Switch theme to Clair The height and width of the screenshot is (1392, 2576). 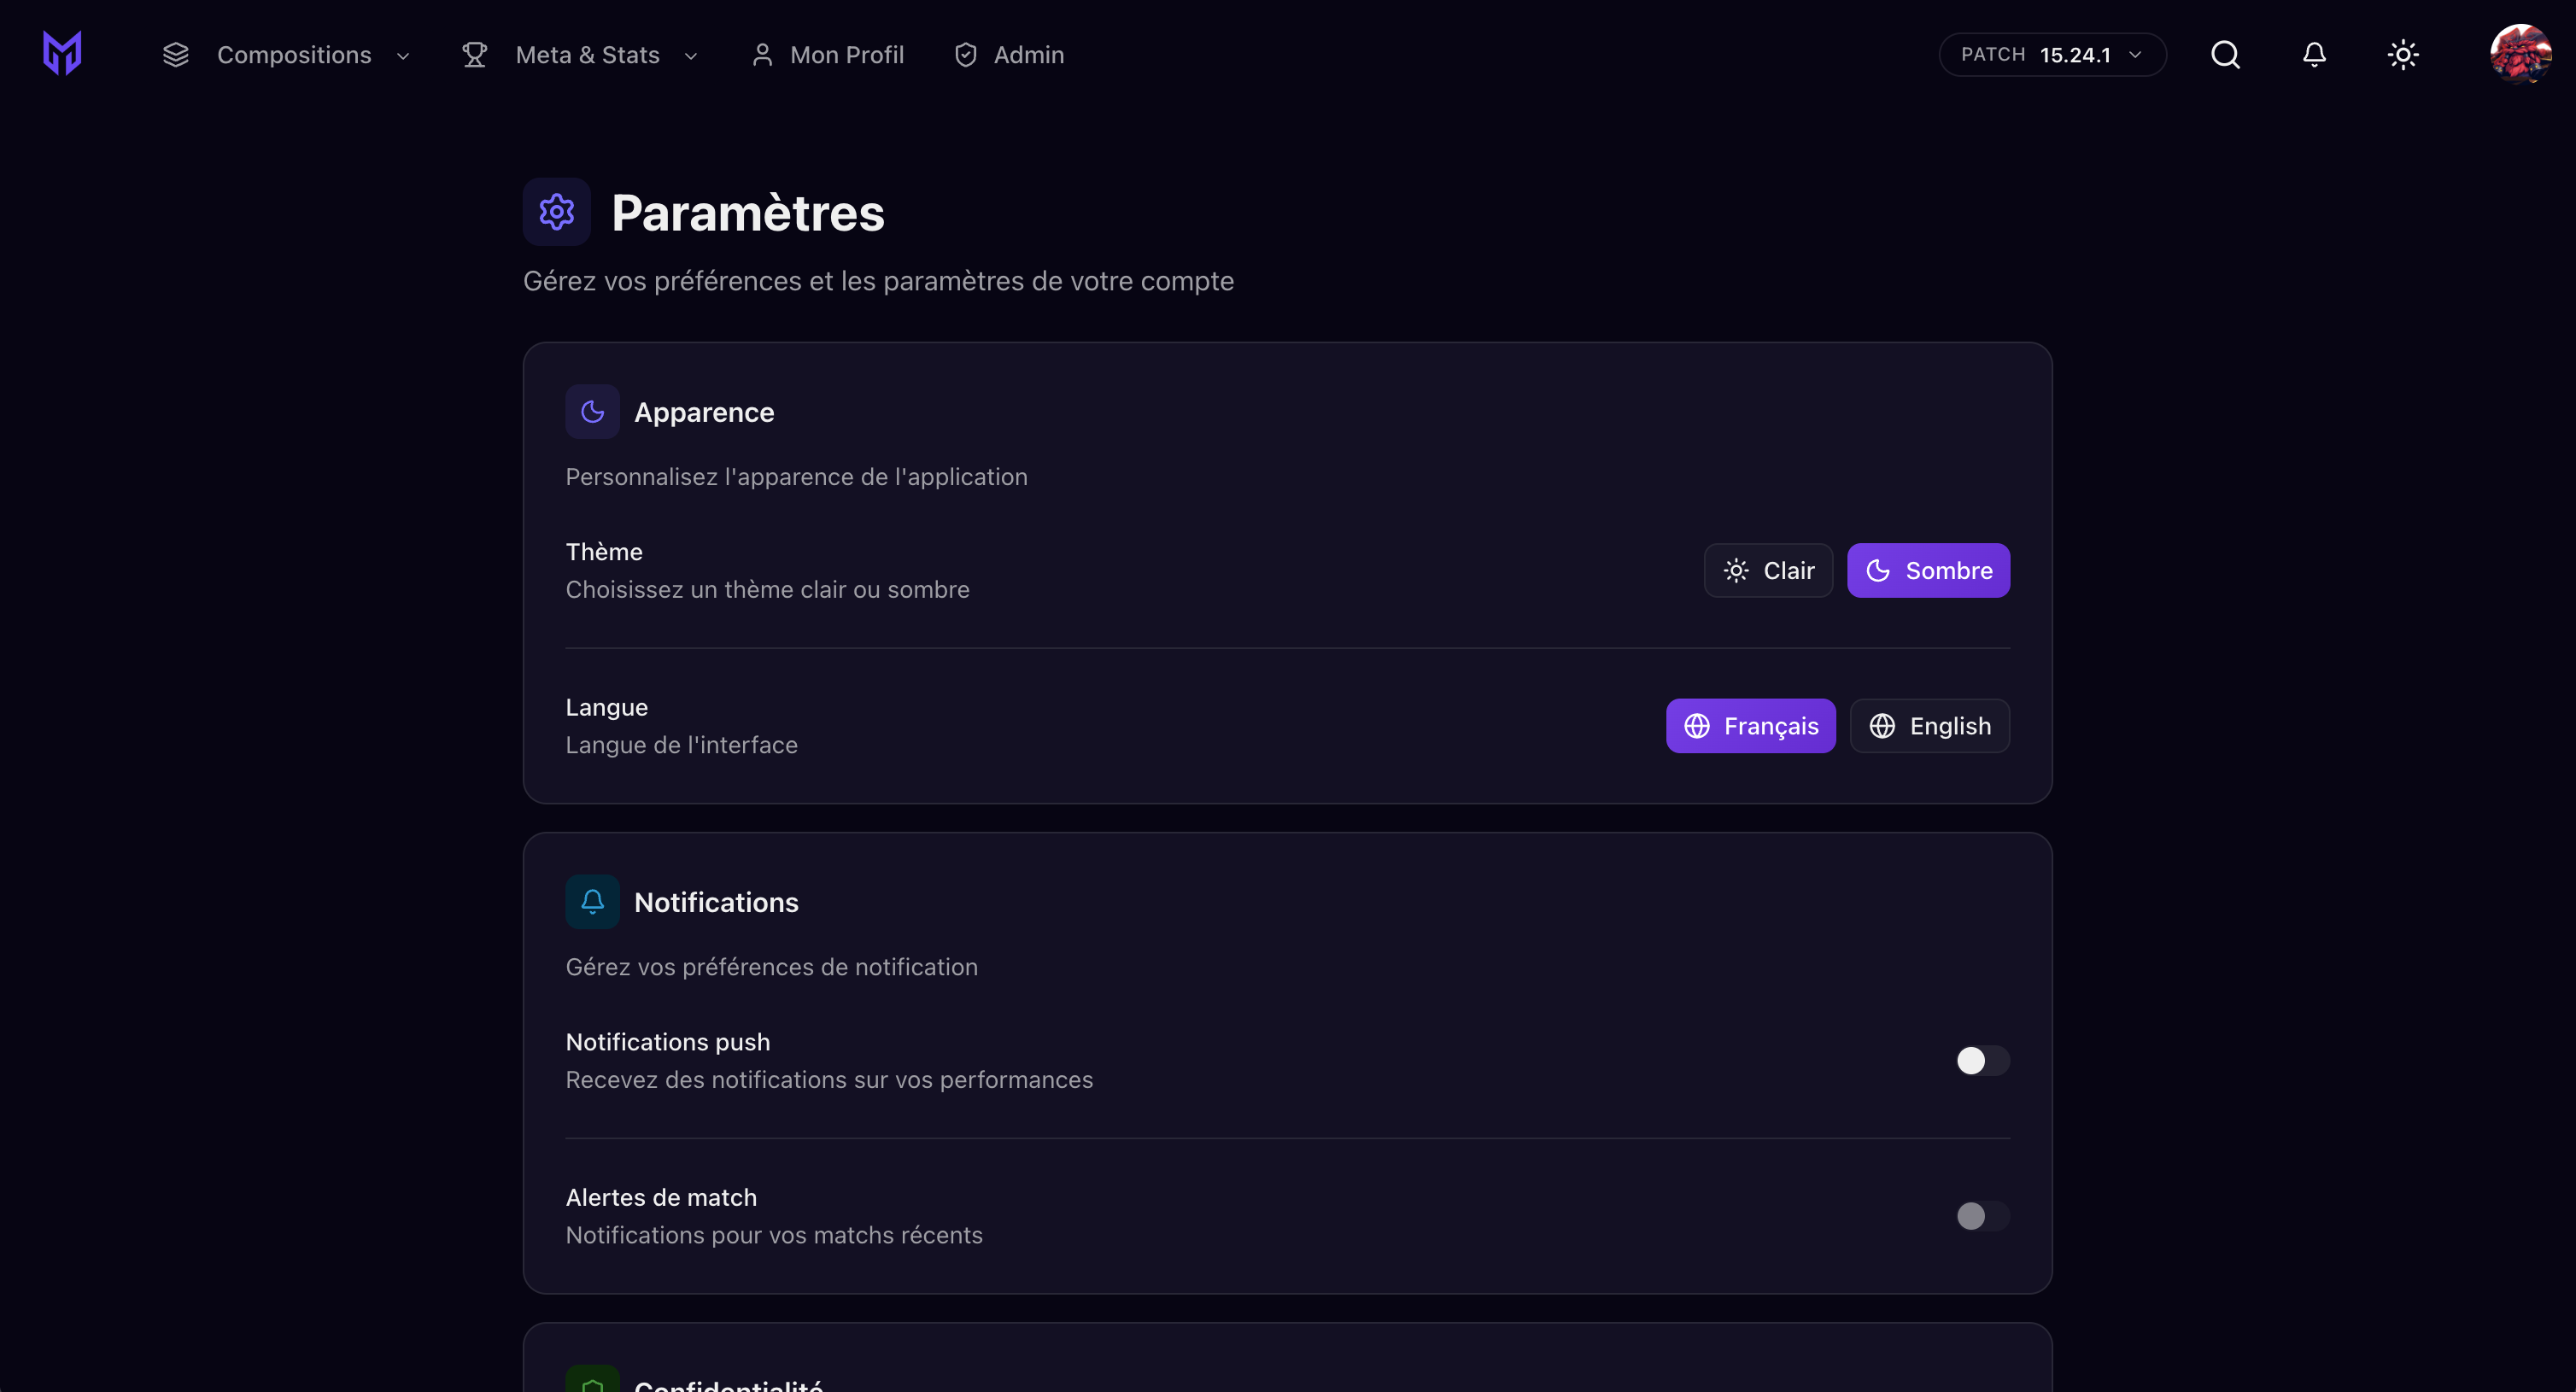(x=1768, y=571)
